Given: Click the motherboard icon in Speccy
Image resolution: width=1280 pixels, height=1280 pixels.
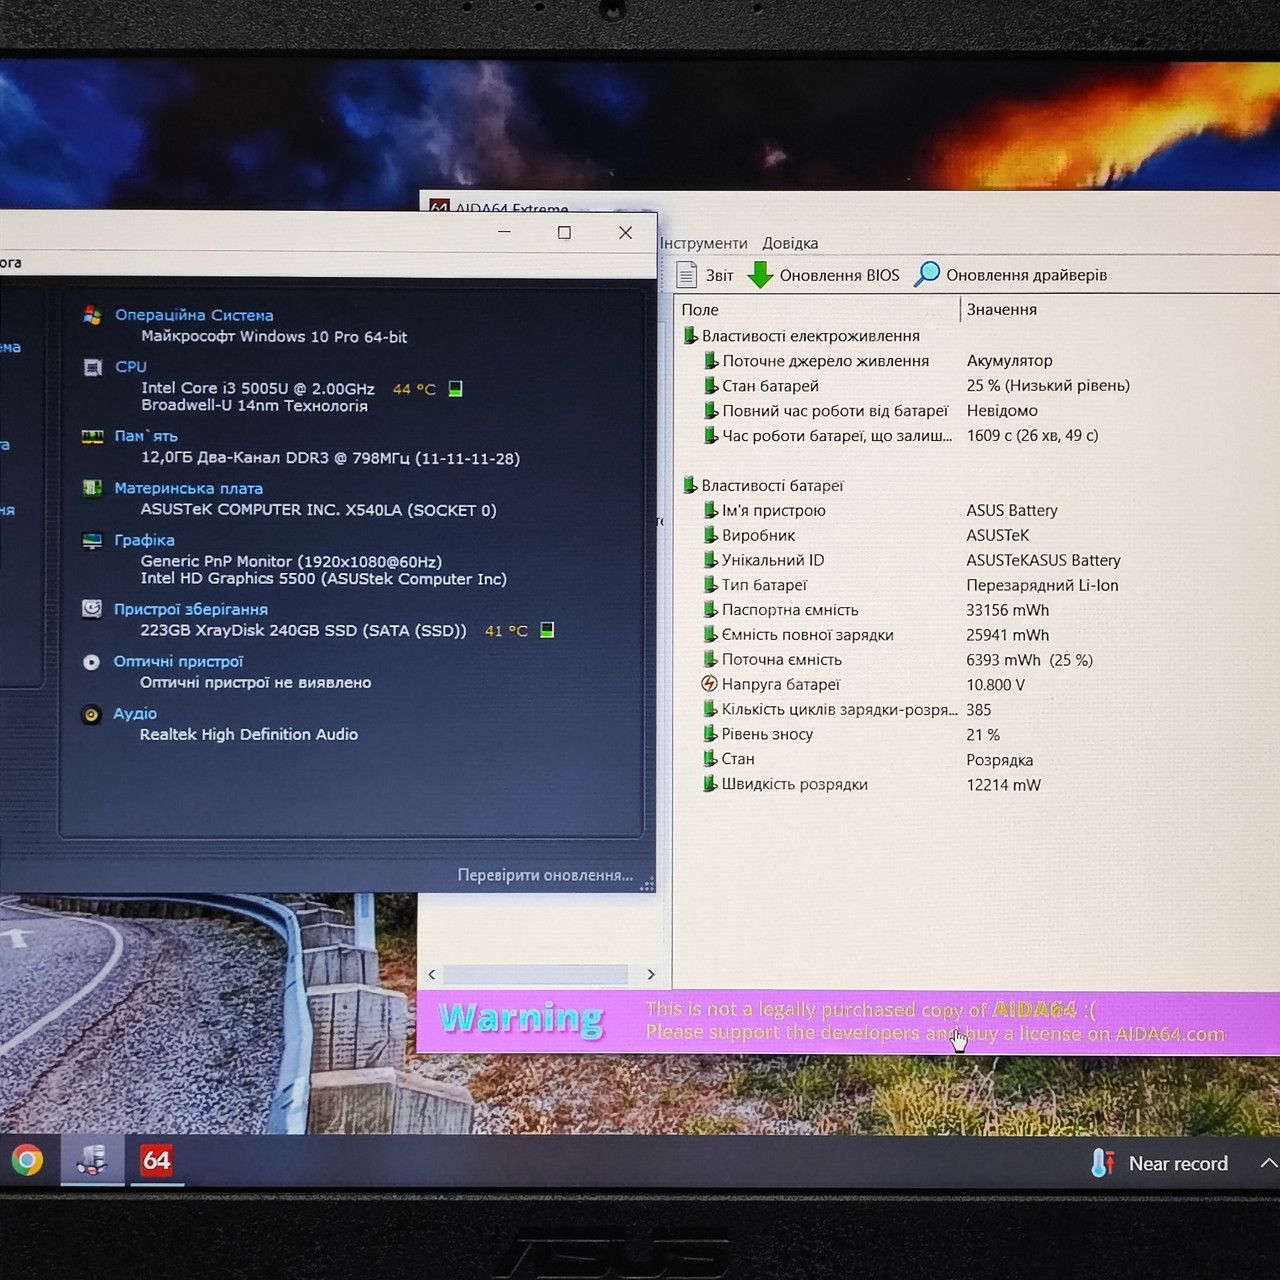Looking at the screenshot, I should [92, 488].
